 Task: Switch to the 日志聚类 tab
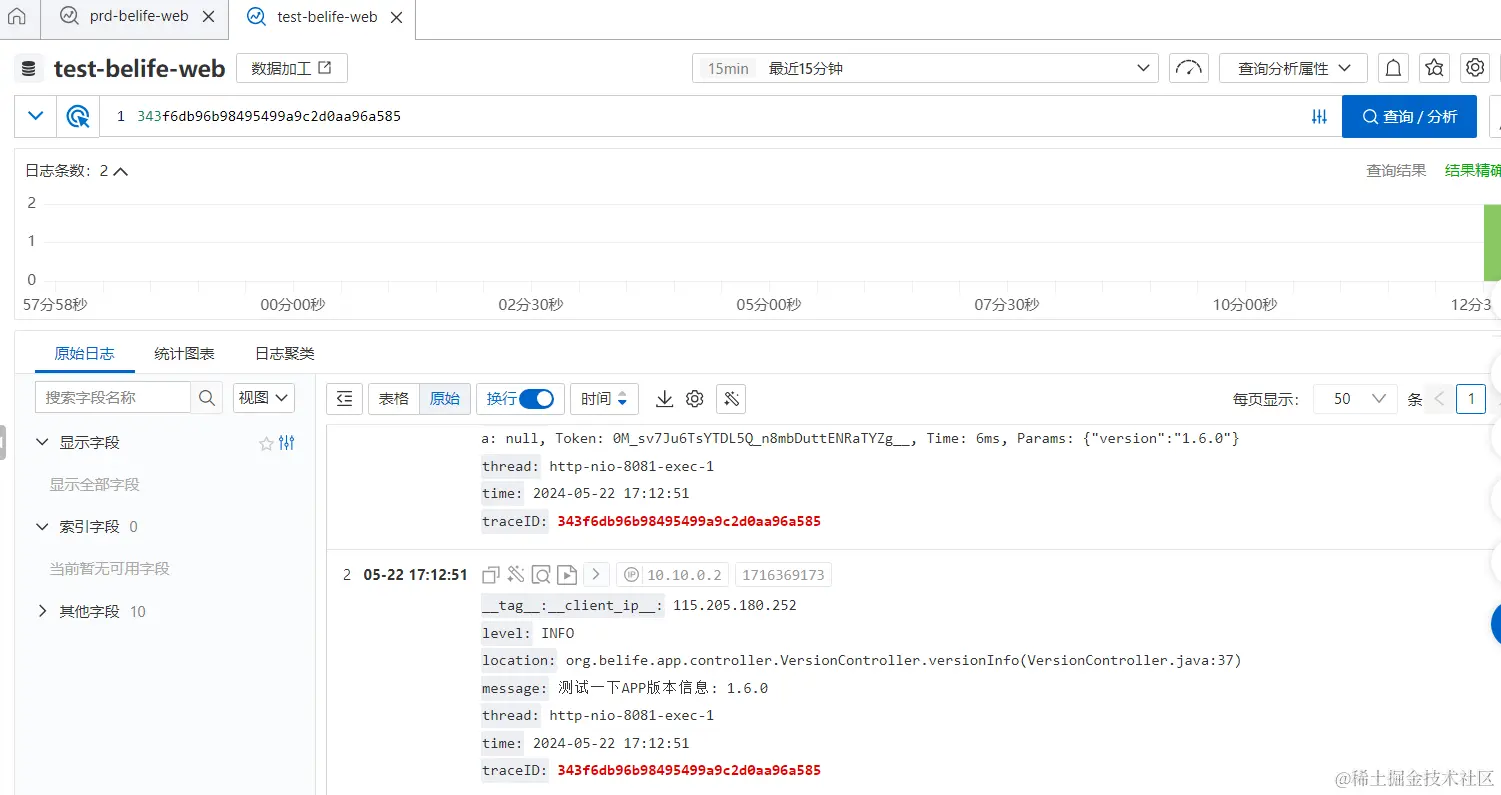pos(284,353)
